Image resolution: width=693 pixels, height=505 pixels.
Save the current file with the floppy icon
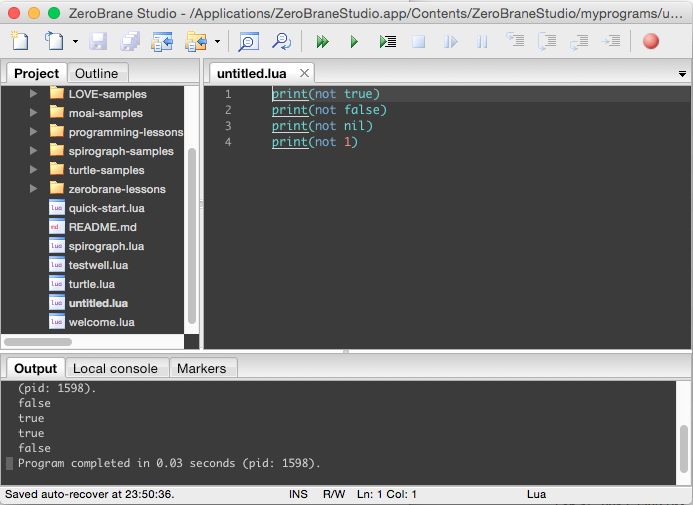pos(98,42)
